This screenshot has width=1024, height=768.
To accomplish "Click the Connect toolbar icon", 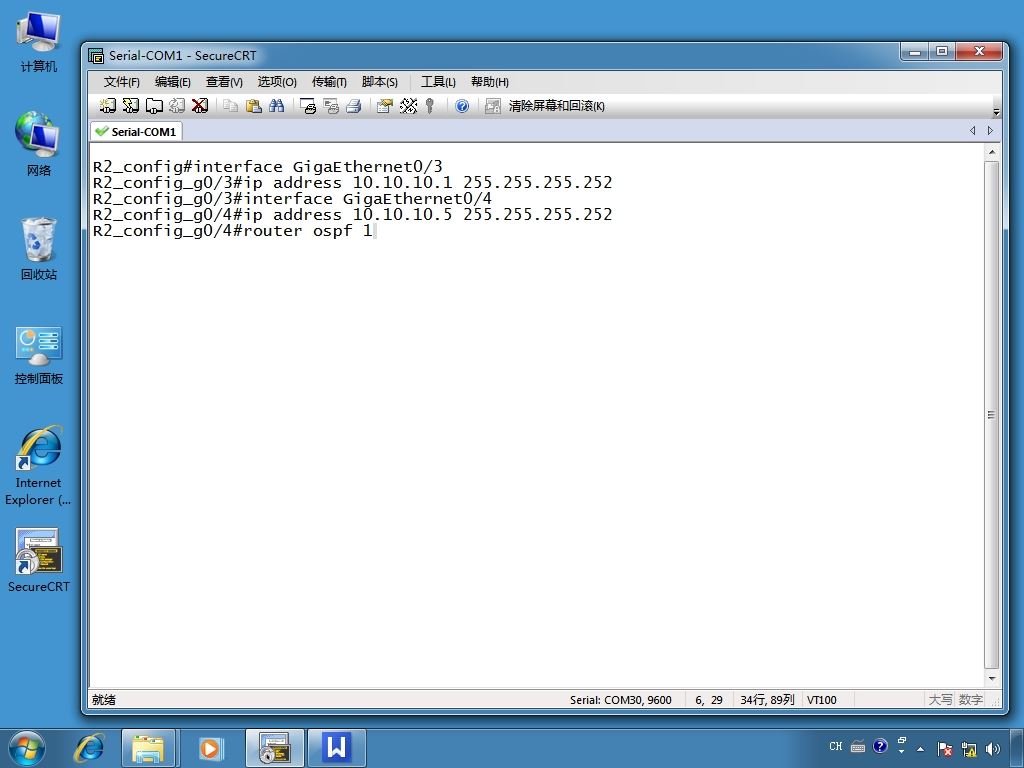I will pyautogui.click(x=108, y=106).
